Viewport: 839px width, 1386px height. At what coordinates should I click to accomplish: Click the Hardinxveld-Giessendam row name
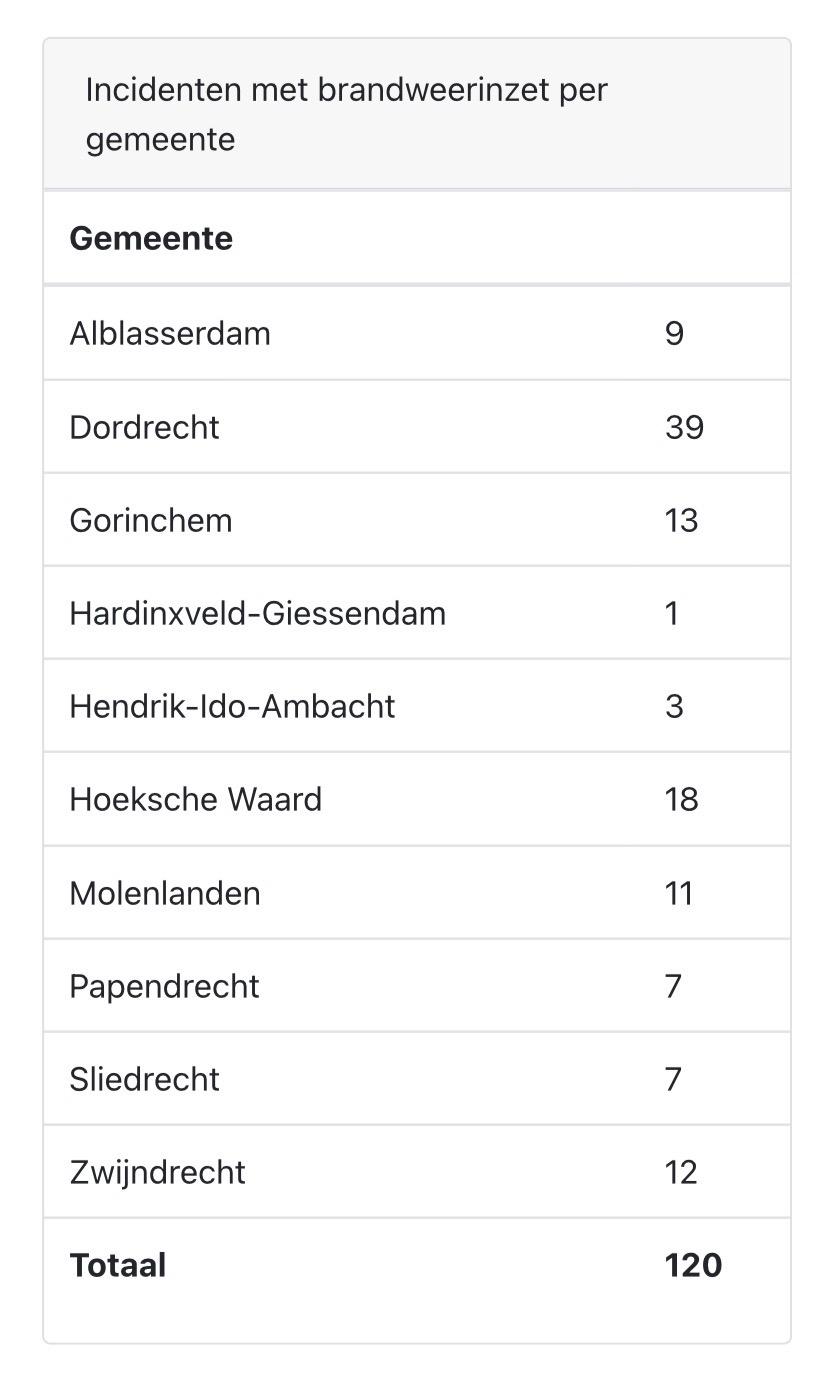pyautogui.click(x=257, y=613)
